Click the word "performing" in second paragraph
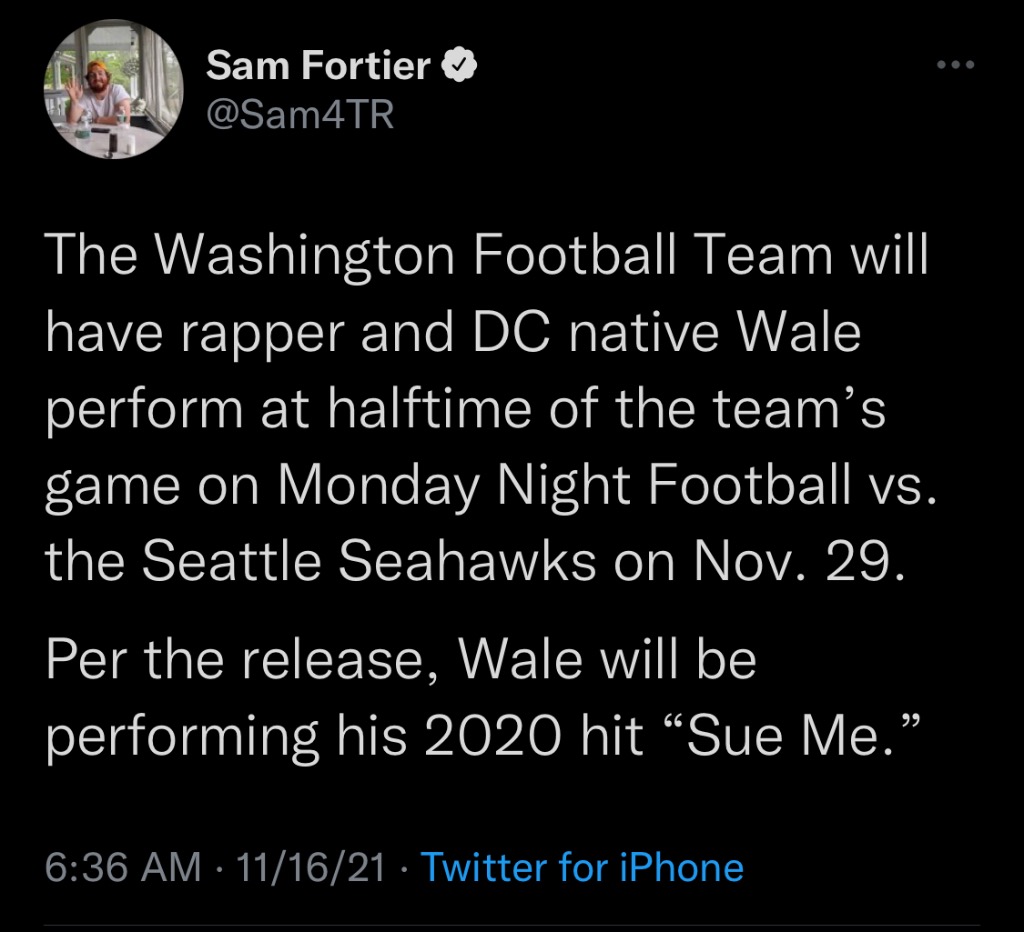The width and height of the screenshot is (1024, 932). click(183, 738)
